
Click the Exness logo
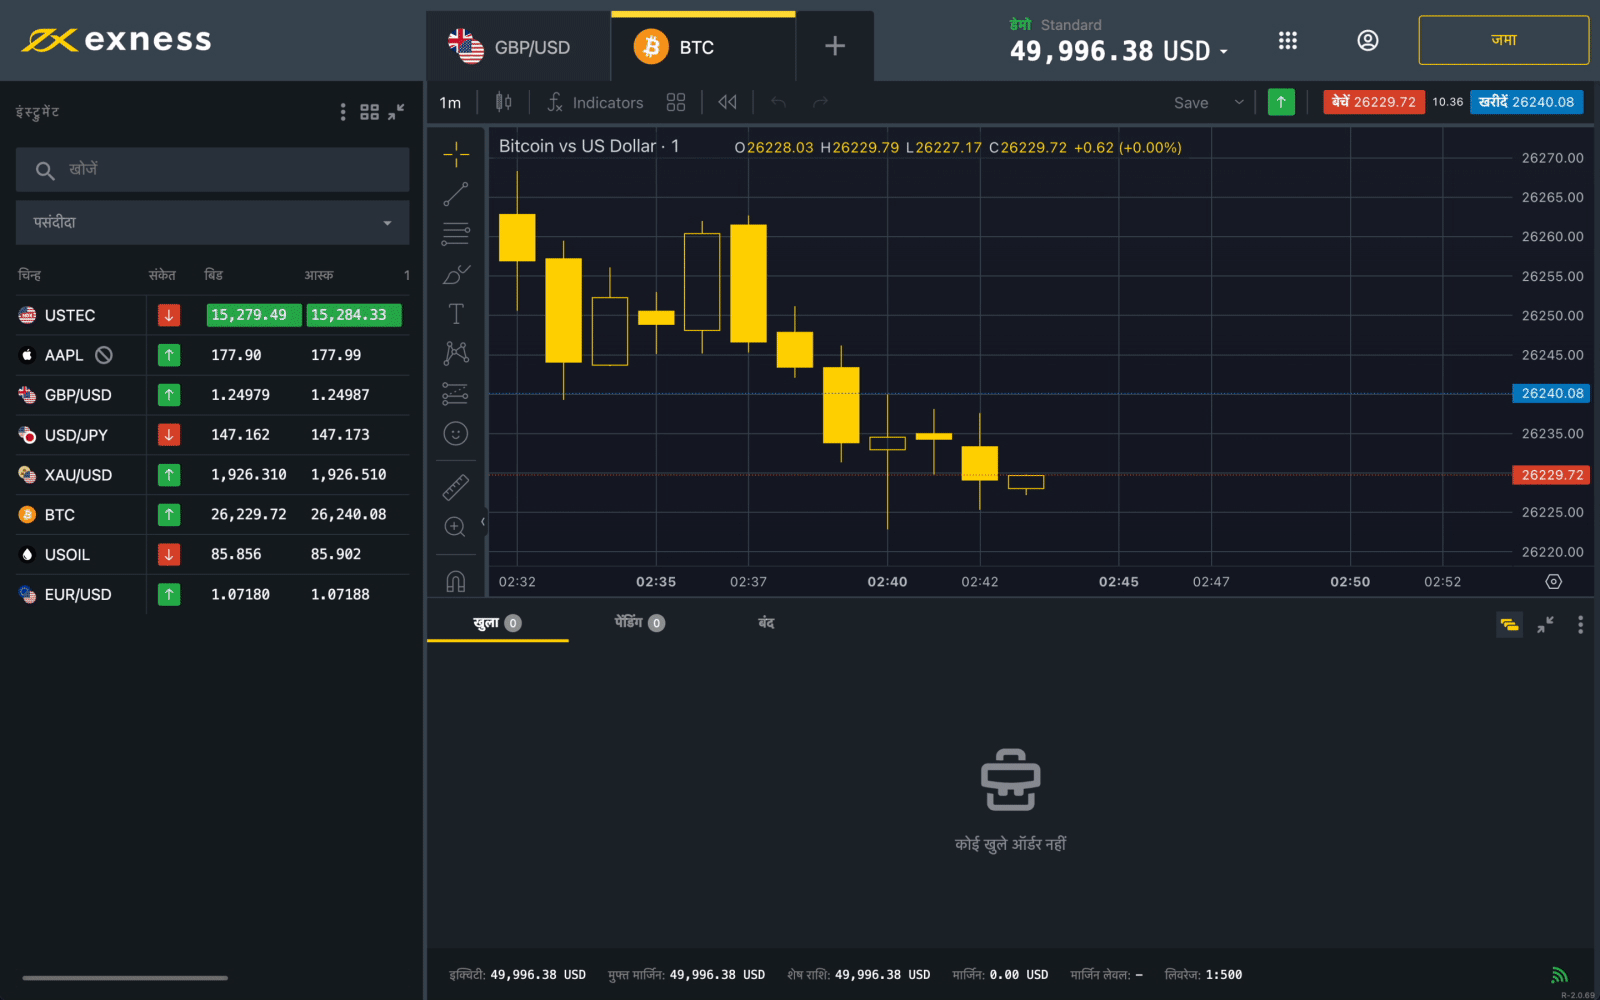(x=117, y=40)
